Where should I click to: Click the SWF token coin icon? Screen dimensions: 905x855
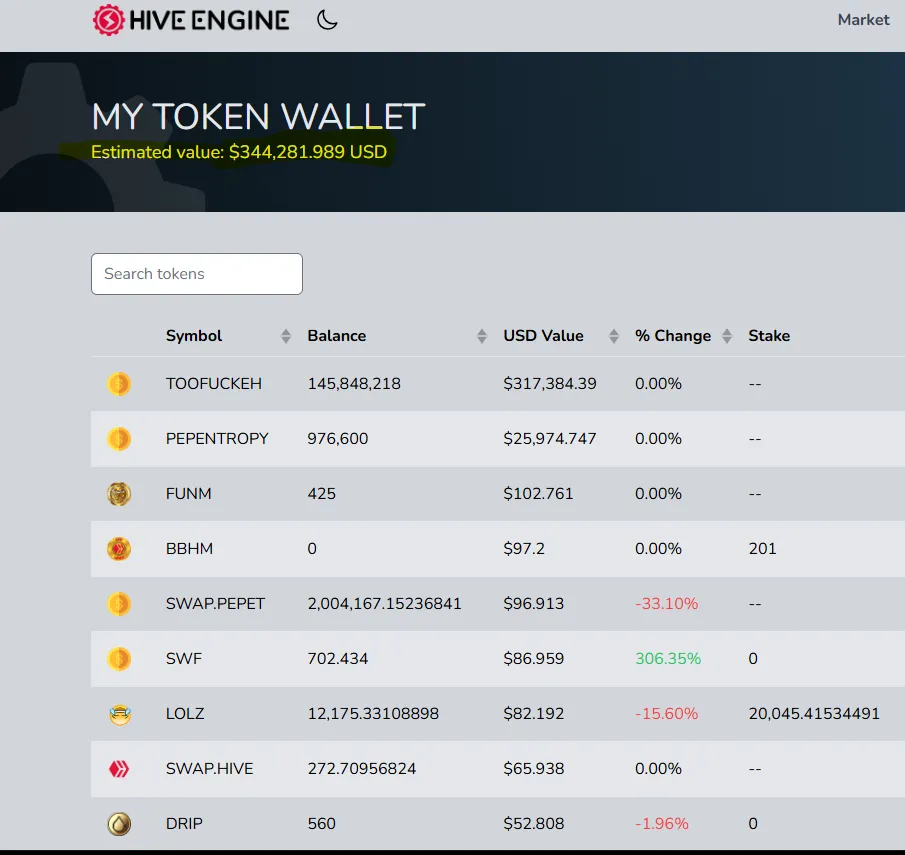[x=119, y=659]
